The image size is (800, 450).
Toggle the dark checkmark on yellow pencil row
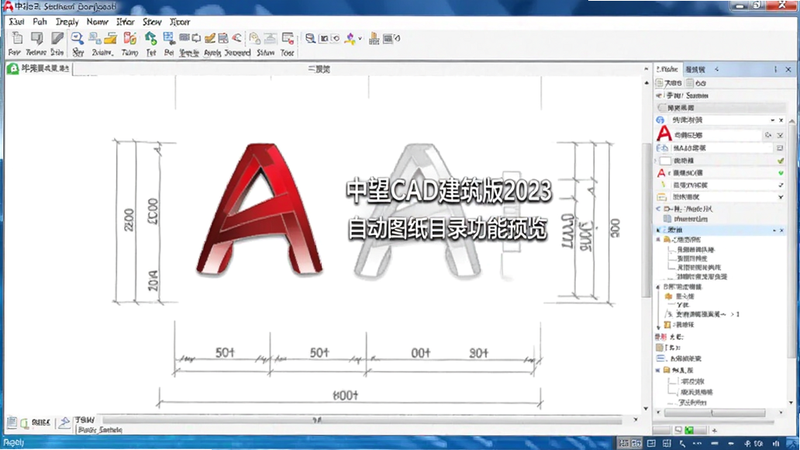[x=781, y=185]
